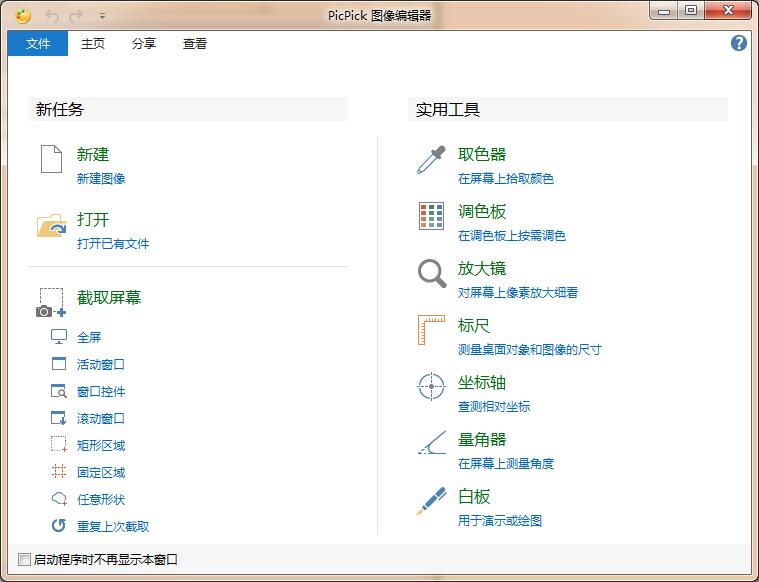
Task: Click the active window capture icon
Action: coord(59,364)
